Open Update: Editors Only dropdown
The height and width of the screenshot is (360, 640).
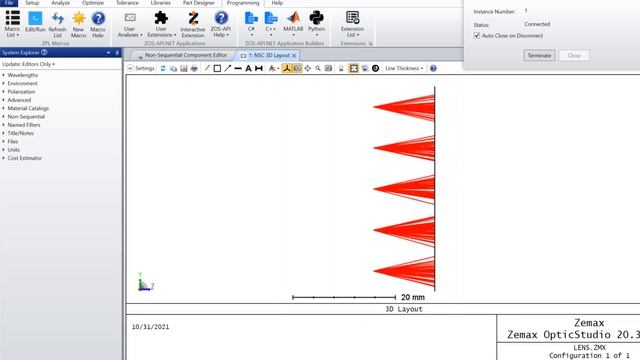click(x=29, y=64)
